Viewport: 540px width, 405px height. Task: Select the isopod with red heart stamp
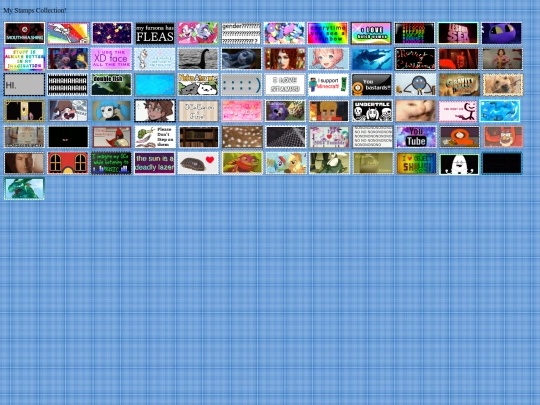(198, 163)
